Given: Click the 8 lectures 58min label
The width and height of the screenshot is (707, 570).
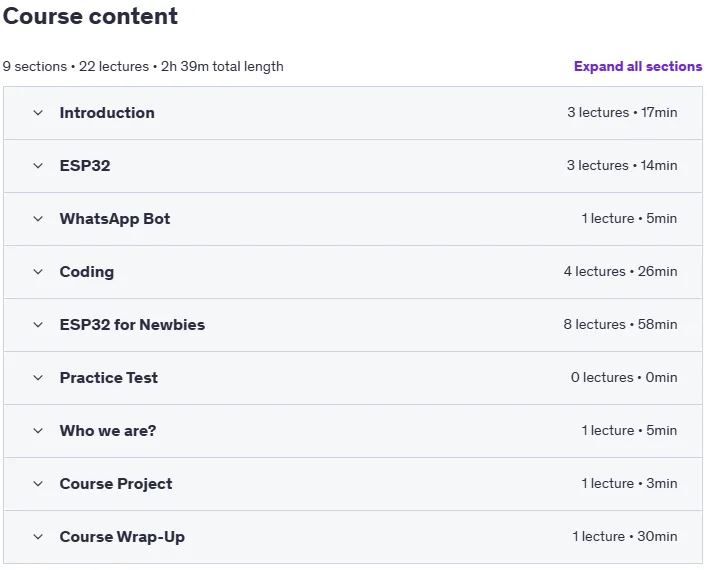Looking at the screenshot, I should (x=620, y=324).
